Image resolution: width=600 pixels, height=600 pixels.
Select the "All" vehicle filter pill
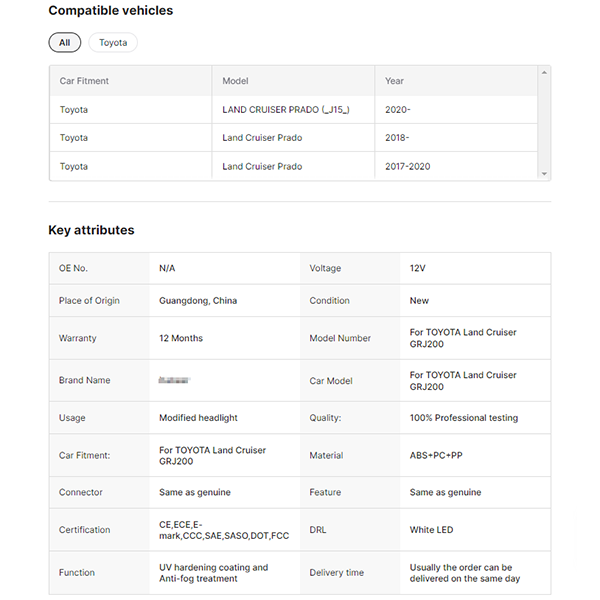click(64, 43)
